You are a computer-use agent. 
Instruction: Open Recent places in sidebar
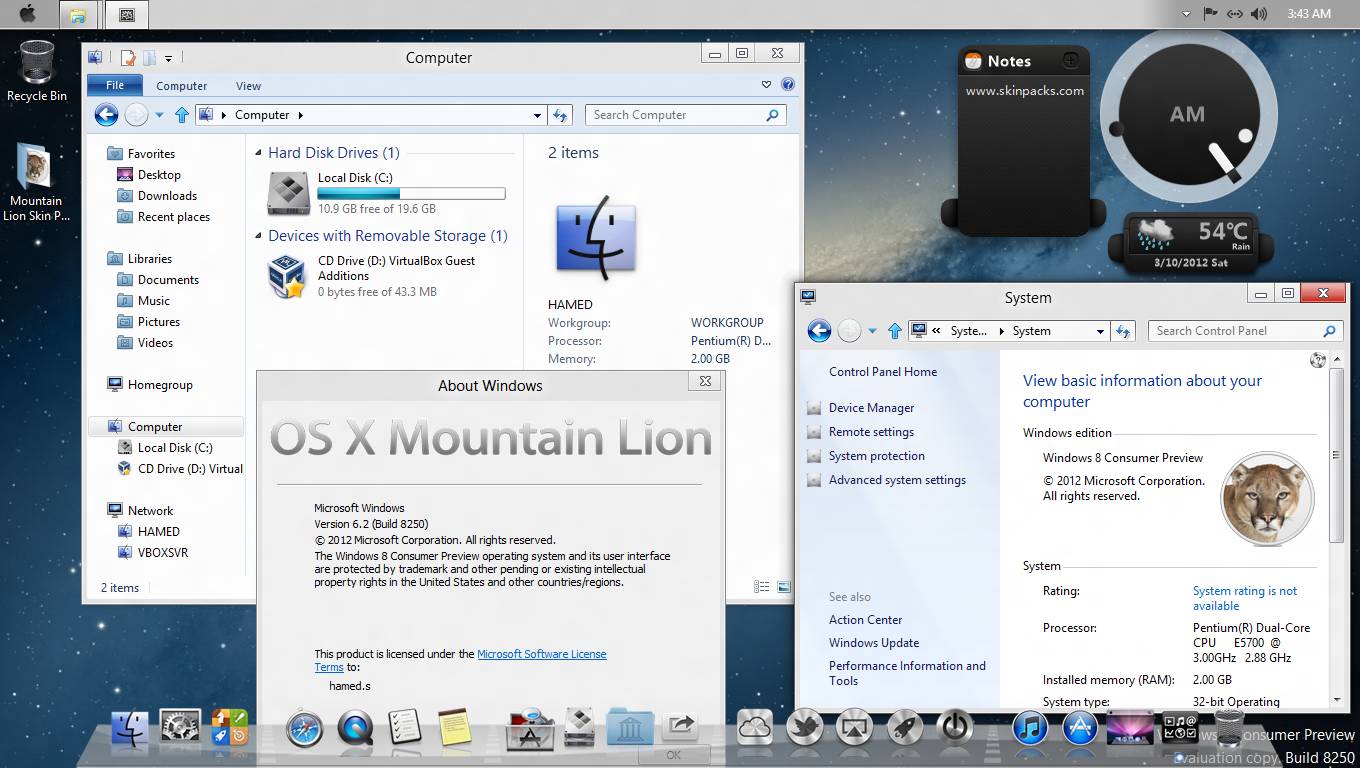coord(173,217)
